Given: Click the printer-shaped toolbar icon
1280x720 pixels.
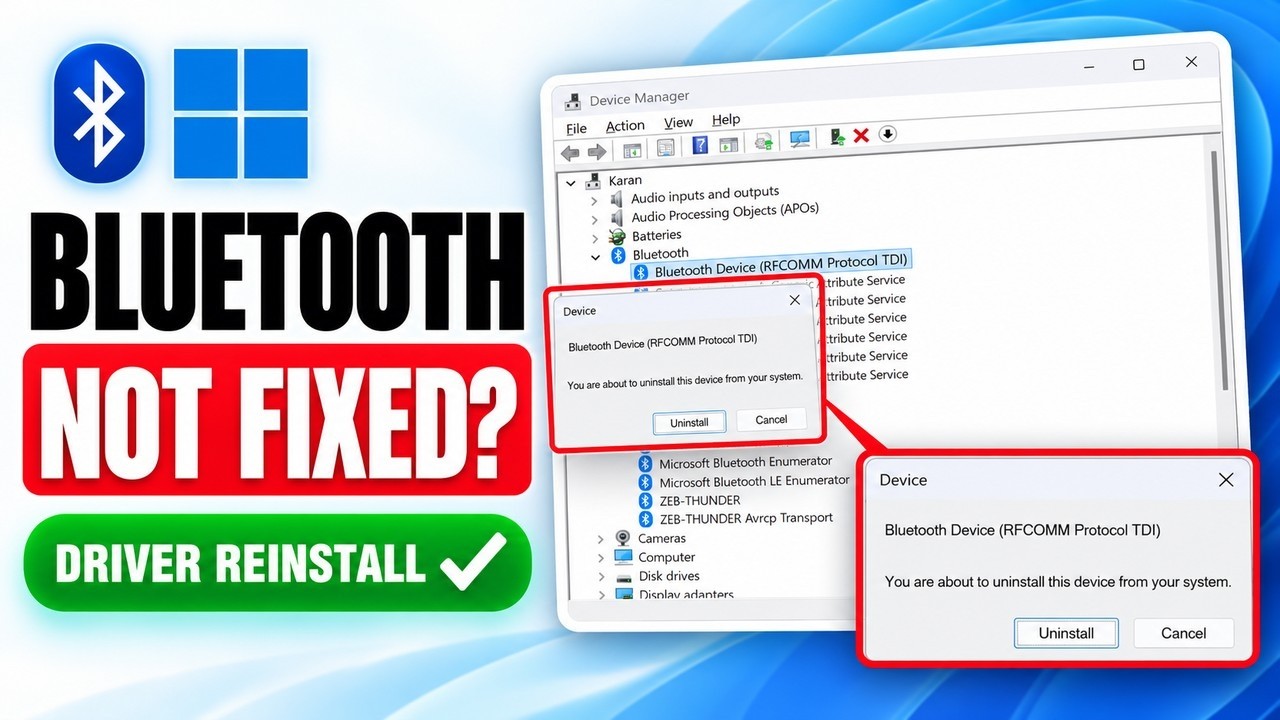Looking at the screenshot, I should click(764, 141).
